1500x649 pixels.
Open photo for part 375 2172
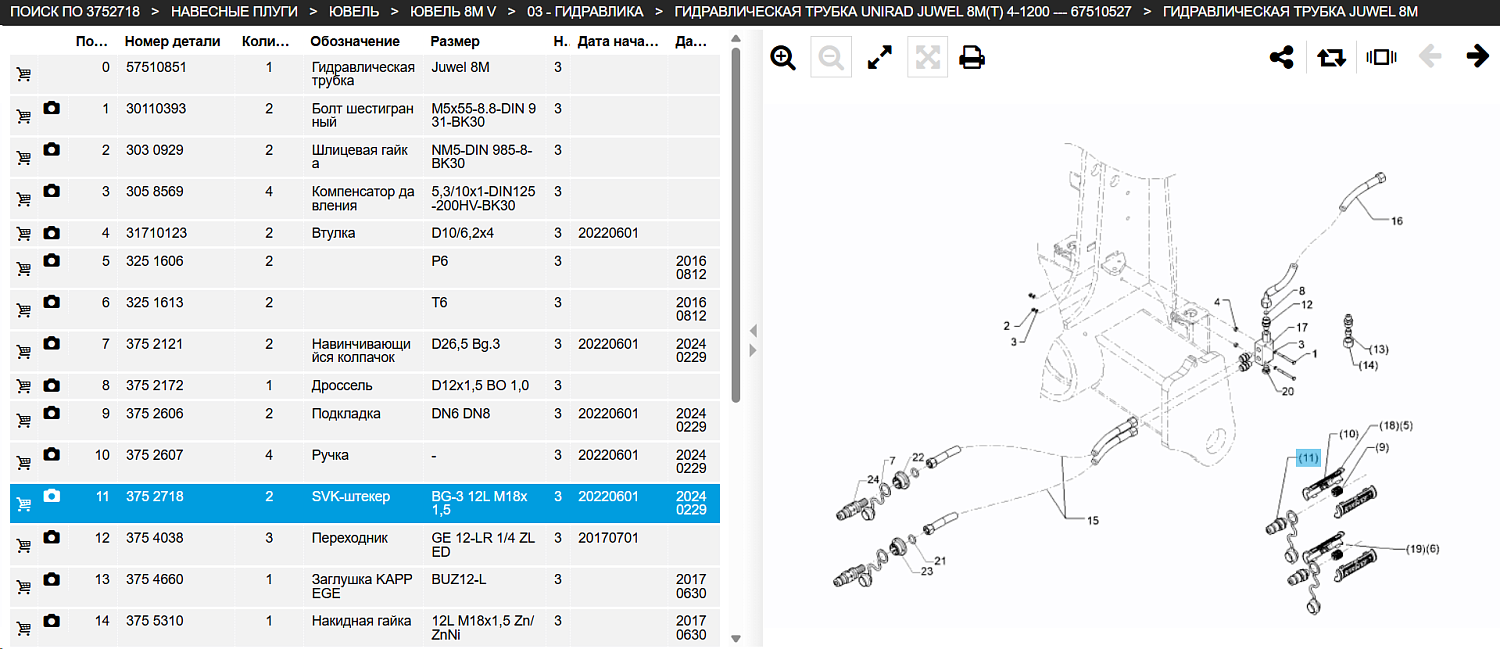(x=52, y=385)
